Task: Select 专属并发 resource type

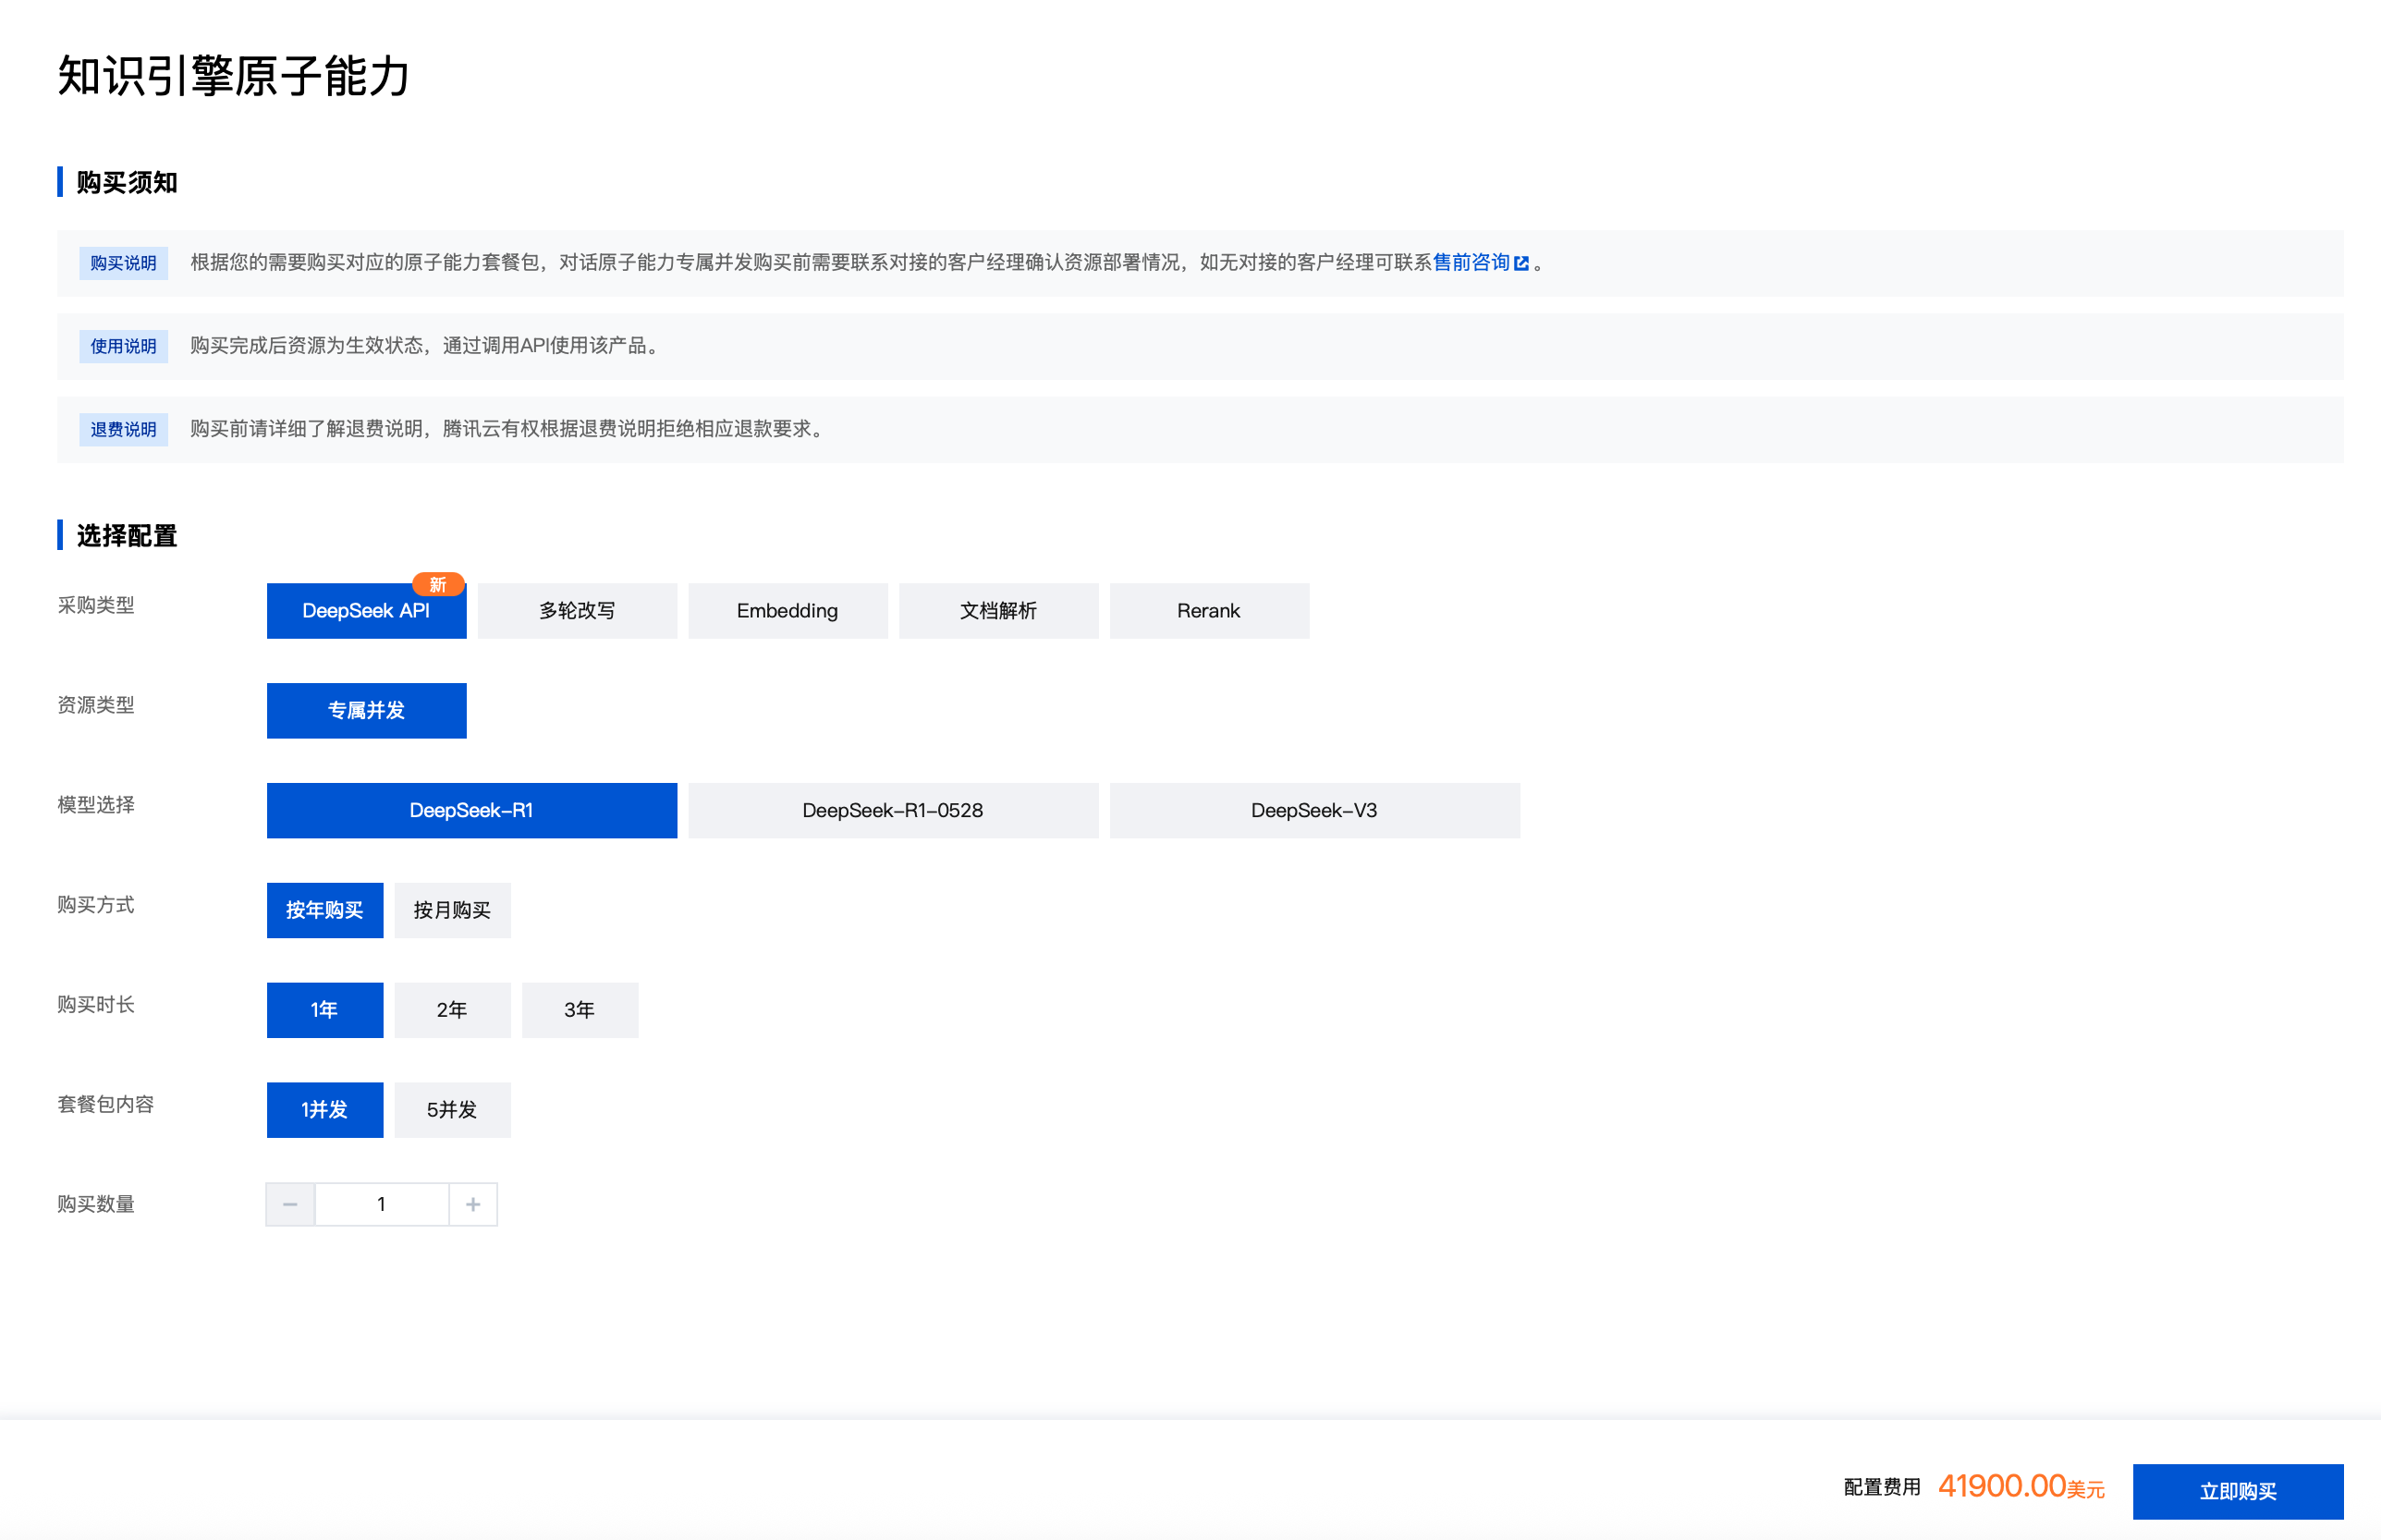Action: 366,711
